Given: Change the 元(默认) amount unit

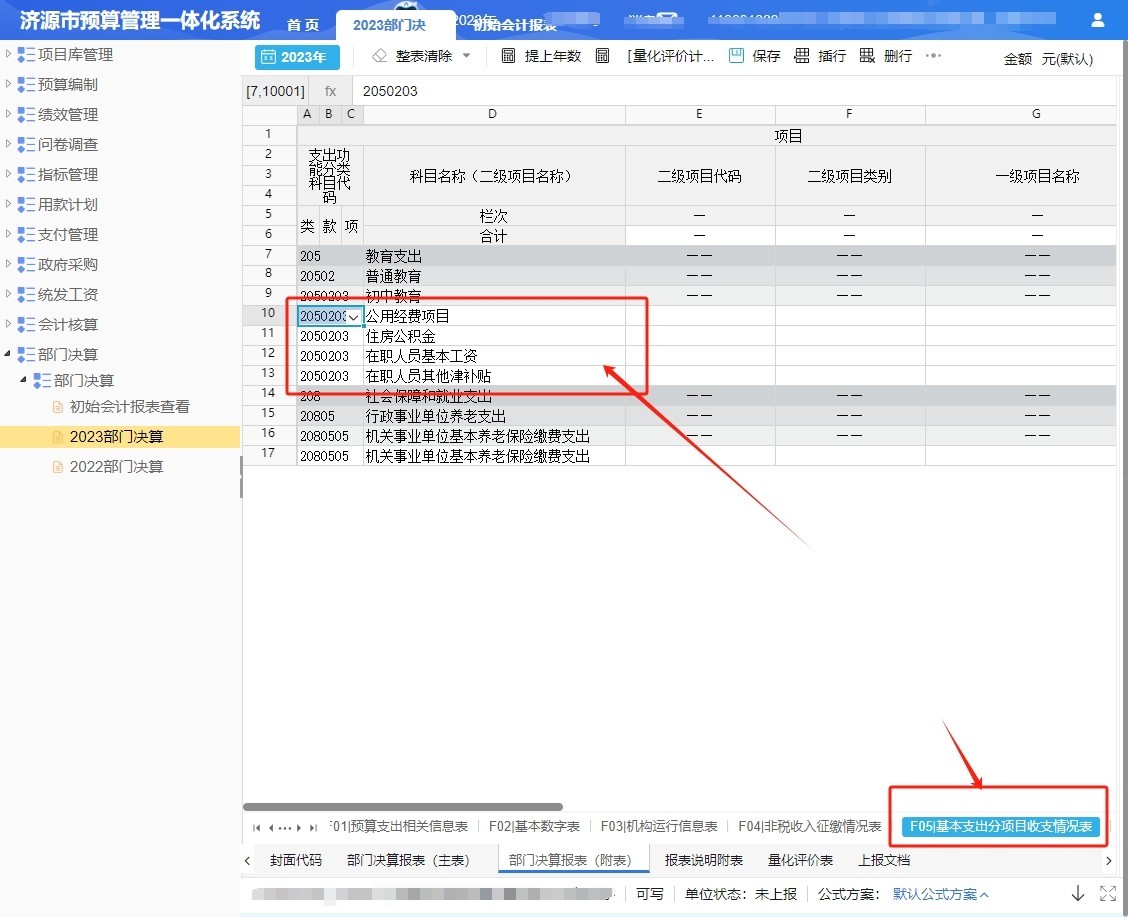Looking at the screenshot, I should point(1067,59).
